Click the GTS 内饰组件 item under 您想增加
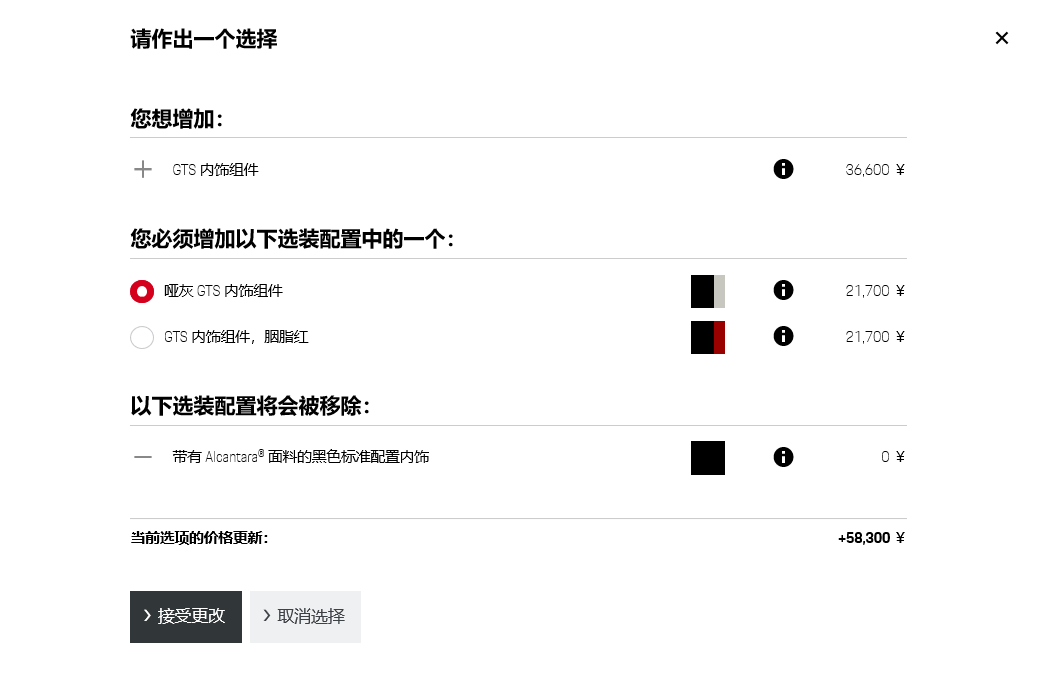Image resolution: width=1043 pixels, height=676 pixels. [x=215, y=170]
